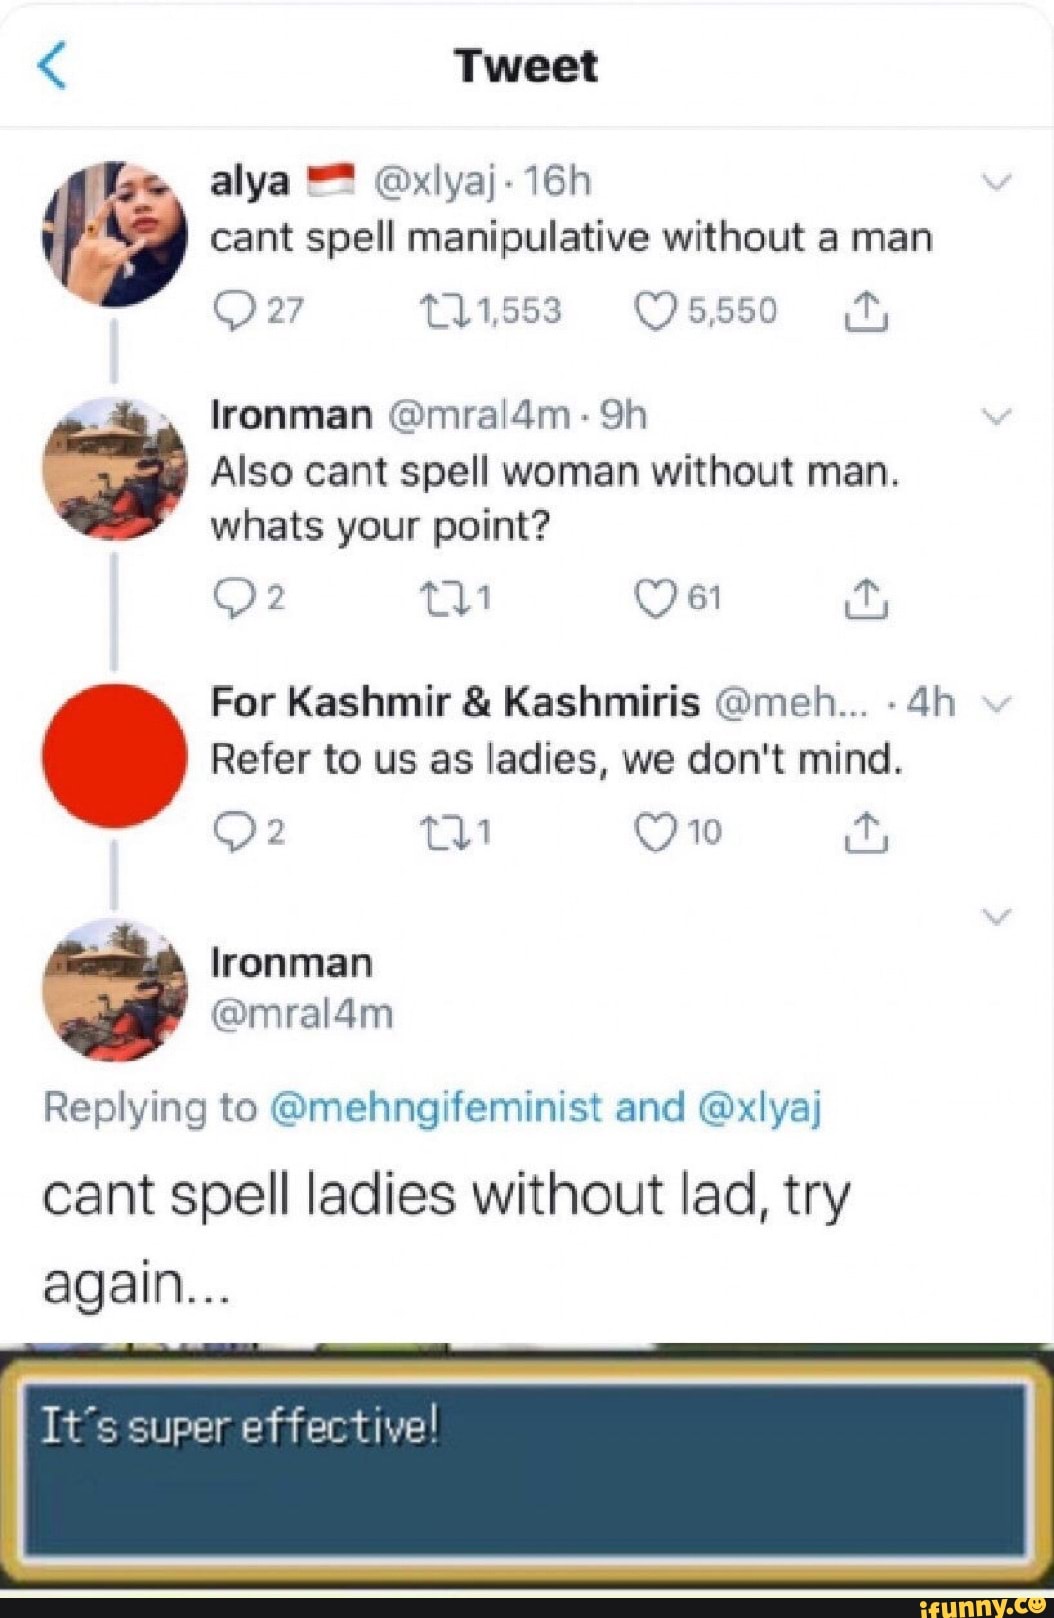
Task: Like alya's tweet with 5,550 likes
Action: [655, 311]
